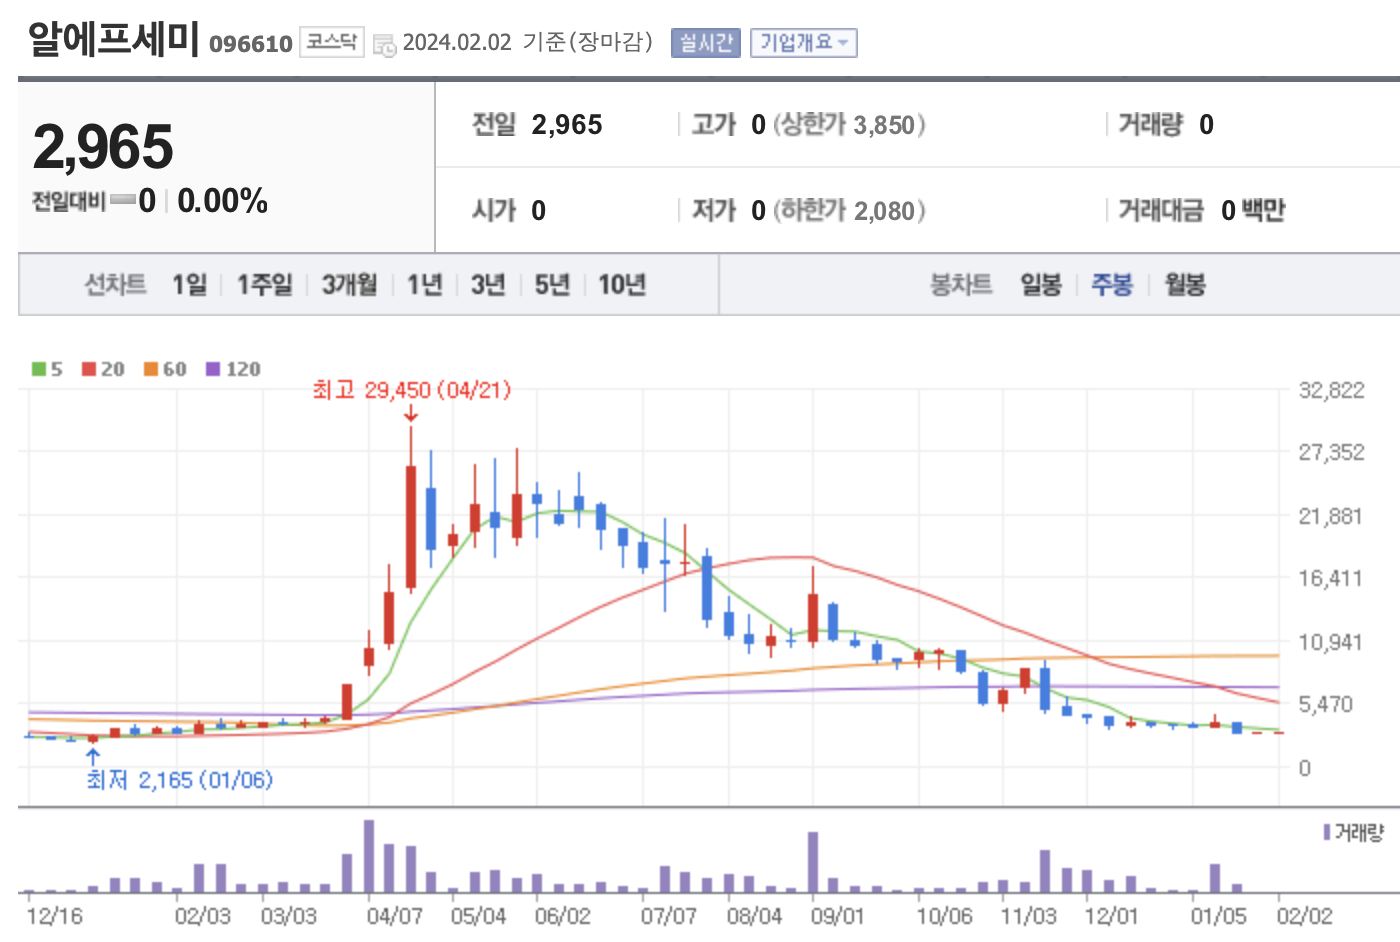Image resolution: width=1400 pixels, height=942 pixels.
Task: Click the 거래량 volume legend label
Action: [x=1359, y=832]
